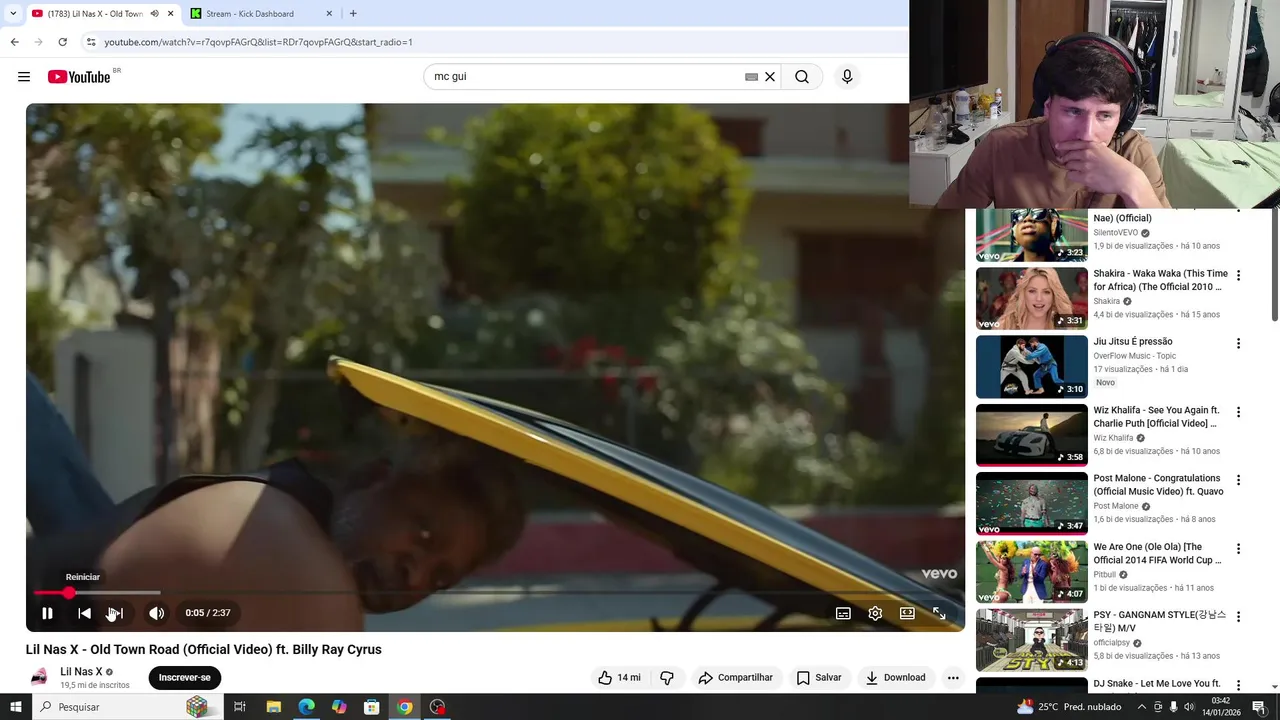
Task: Switch to the Stream - Kick Dashboard tab
Action: click(250, 14)
